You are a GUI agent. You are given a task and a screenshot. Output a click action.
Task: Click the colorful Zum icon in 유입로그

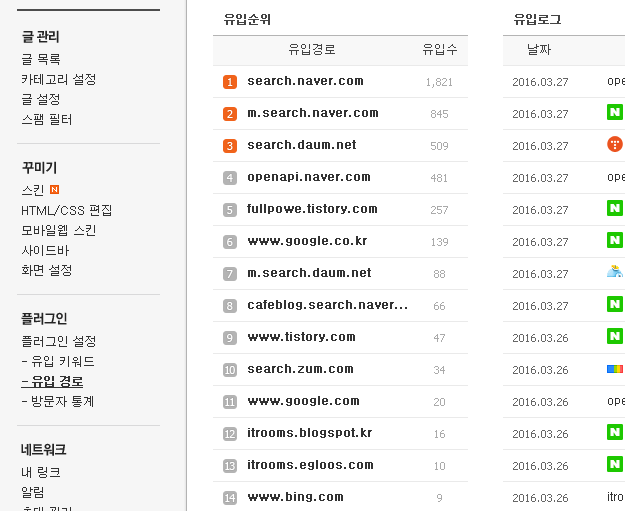point(615,369)
